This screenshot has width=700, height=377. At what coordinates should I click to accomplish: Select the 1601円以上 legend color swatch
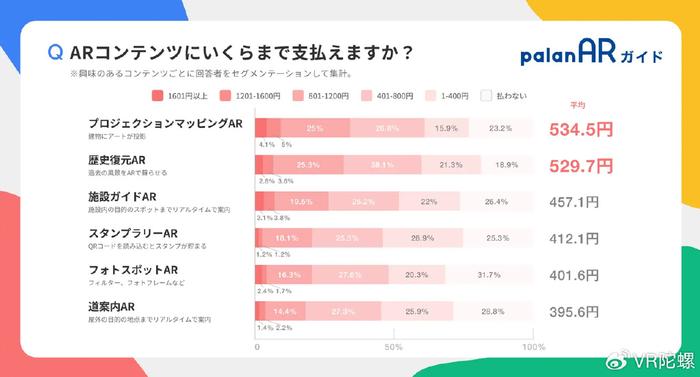(x=157, y=96)
